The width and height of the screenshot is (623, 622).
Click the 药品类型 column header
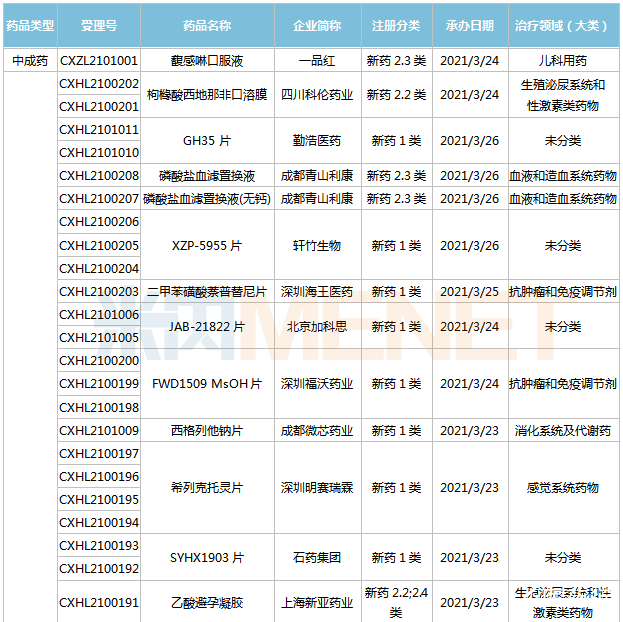[x=30, y=25]
